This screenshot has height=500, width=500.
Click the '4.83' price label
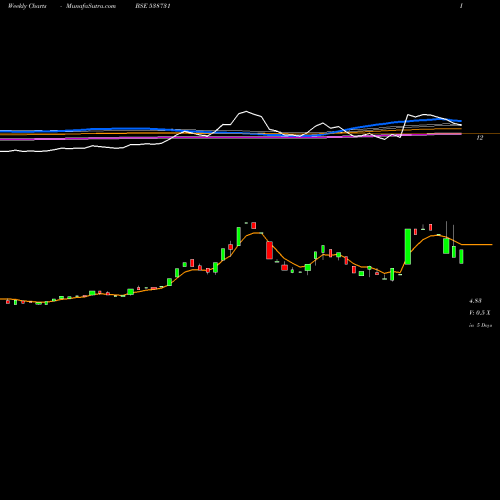pyautogui.click(x=475, y=301)
